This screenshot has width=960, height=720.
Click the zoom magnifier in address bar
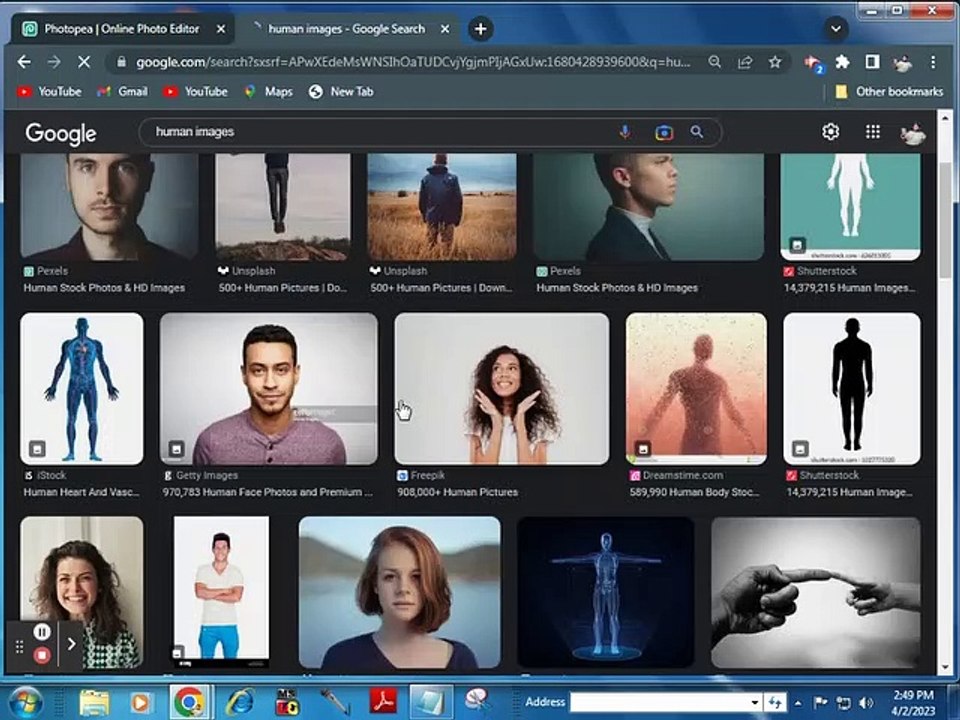click(x=714, y=62)
